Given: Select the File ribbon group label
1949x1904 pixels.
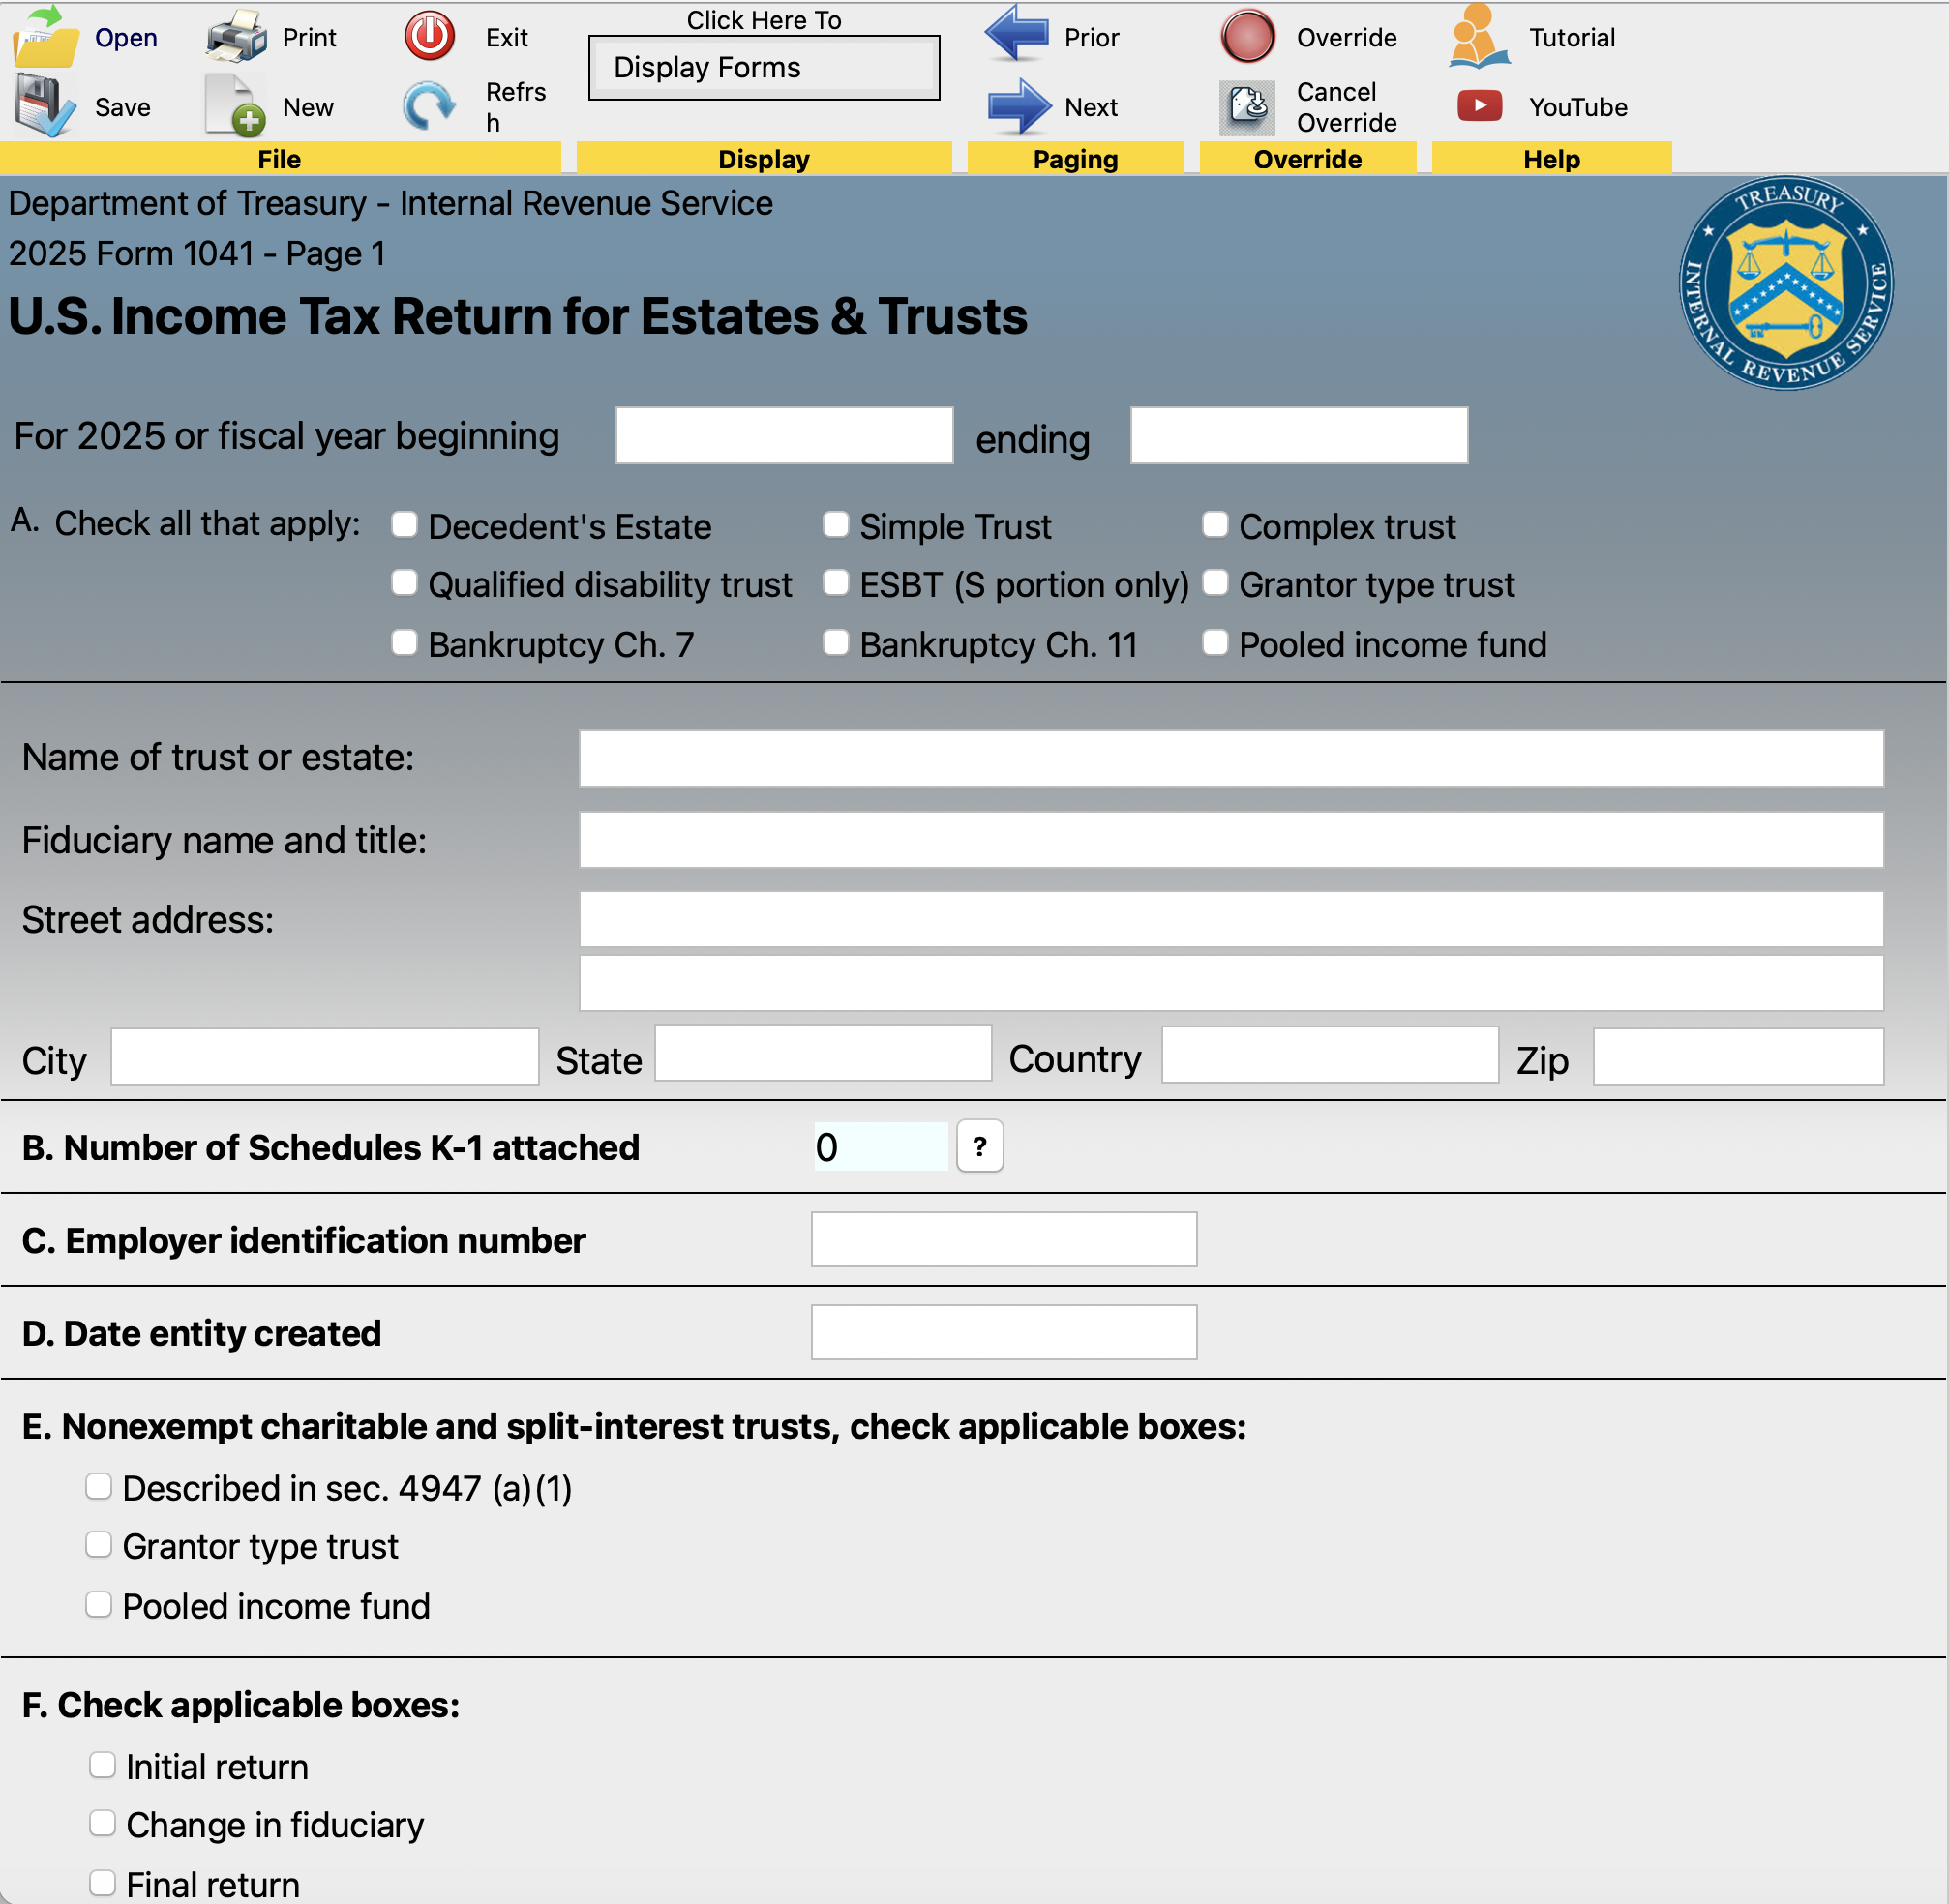Looking at the screenshot, I should pyautogui.click(x=279, y=159).
